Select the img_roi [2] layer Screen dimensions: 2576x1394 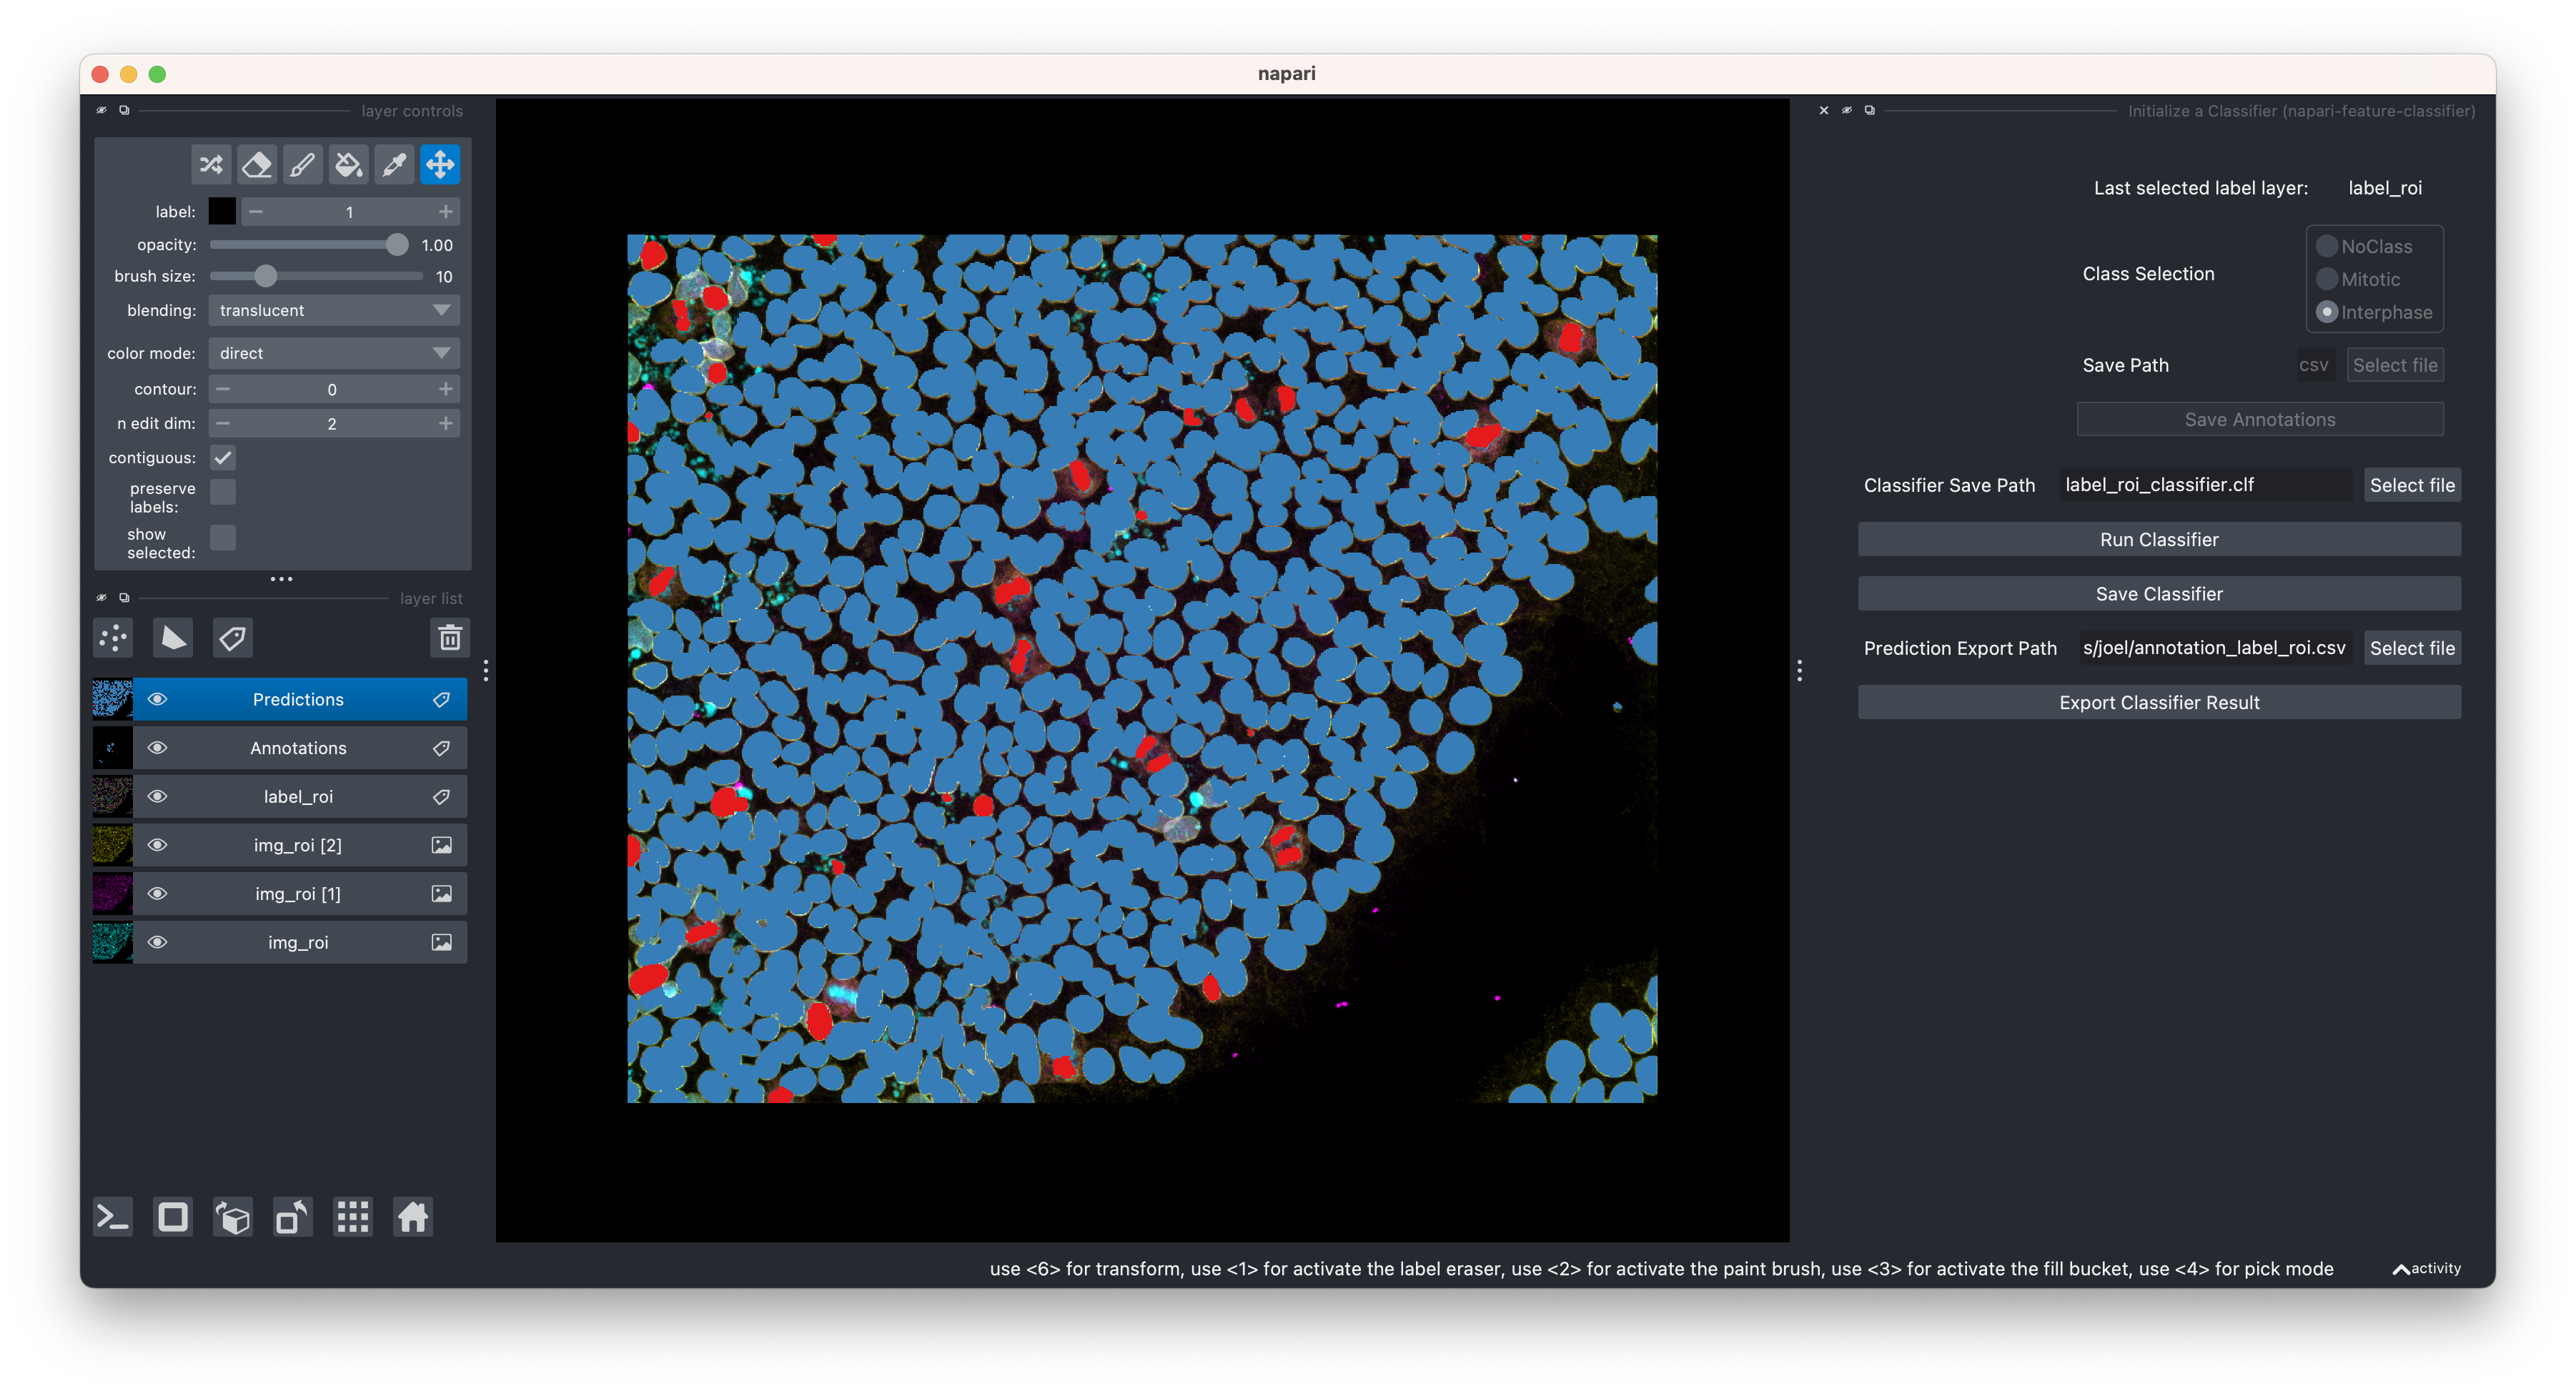click(297, 844)
